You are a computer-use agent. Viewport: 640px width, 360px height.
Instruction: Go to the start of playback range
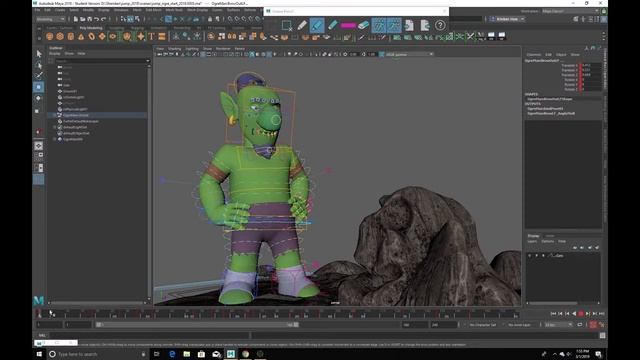point(553,313)
